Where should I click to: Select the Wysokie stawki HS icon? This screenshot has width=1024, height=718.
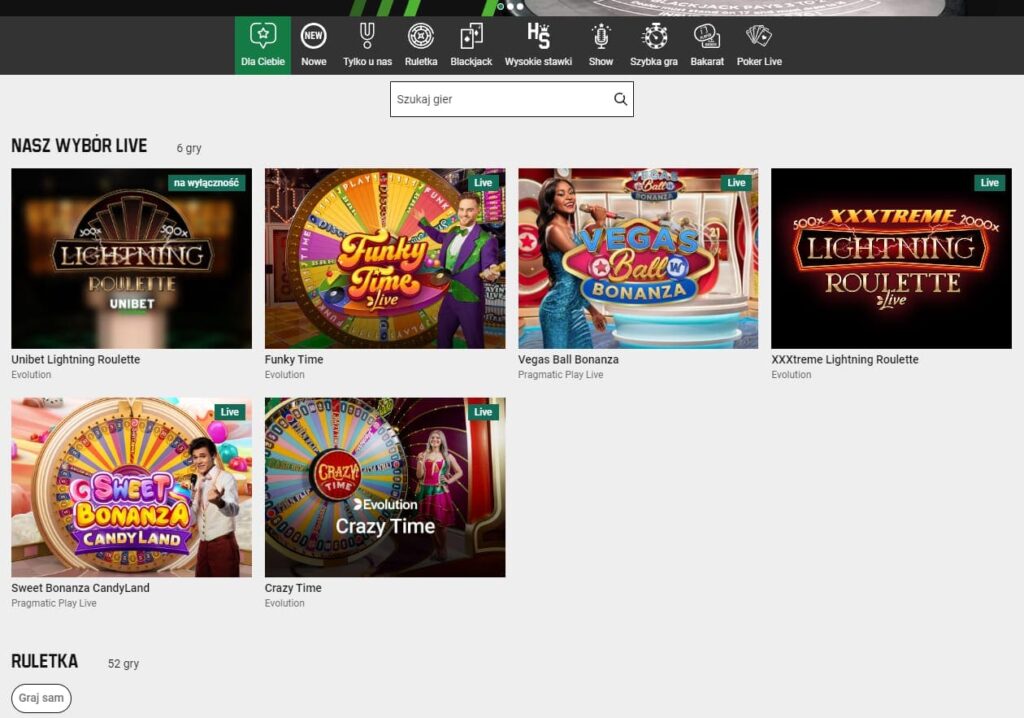click(541, 36)
